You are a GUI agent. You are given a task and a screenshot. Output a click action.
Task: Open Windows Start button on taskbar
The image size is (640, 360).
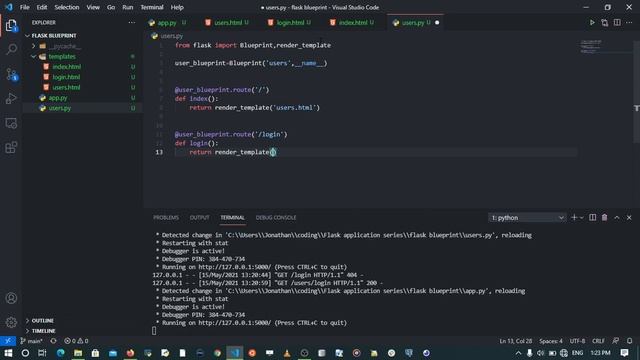pyautogui.click(x=8, y=353)
